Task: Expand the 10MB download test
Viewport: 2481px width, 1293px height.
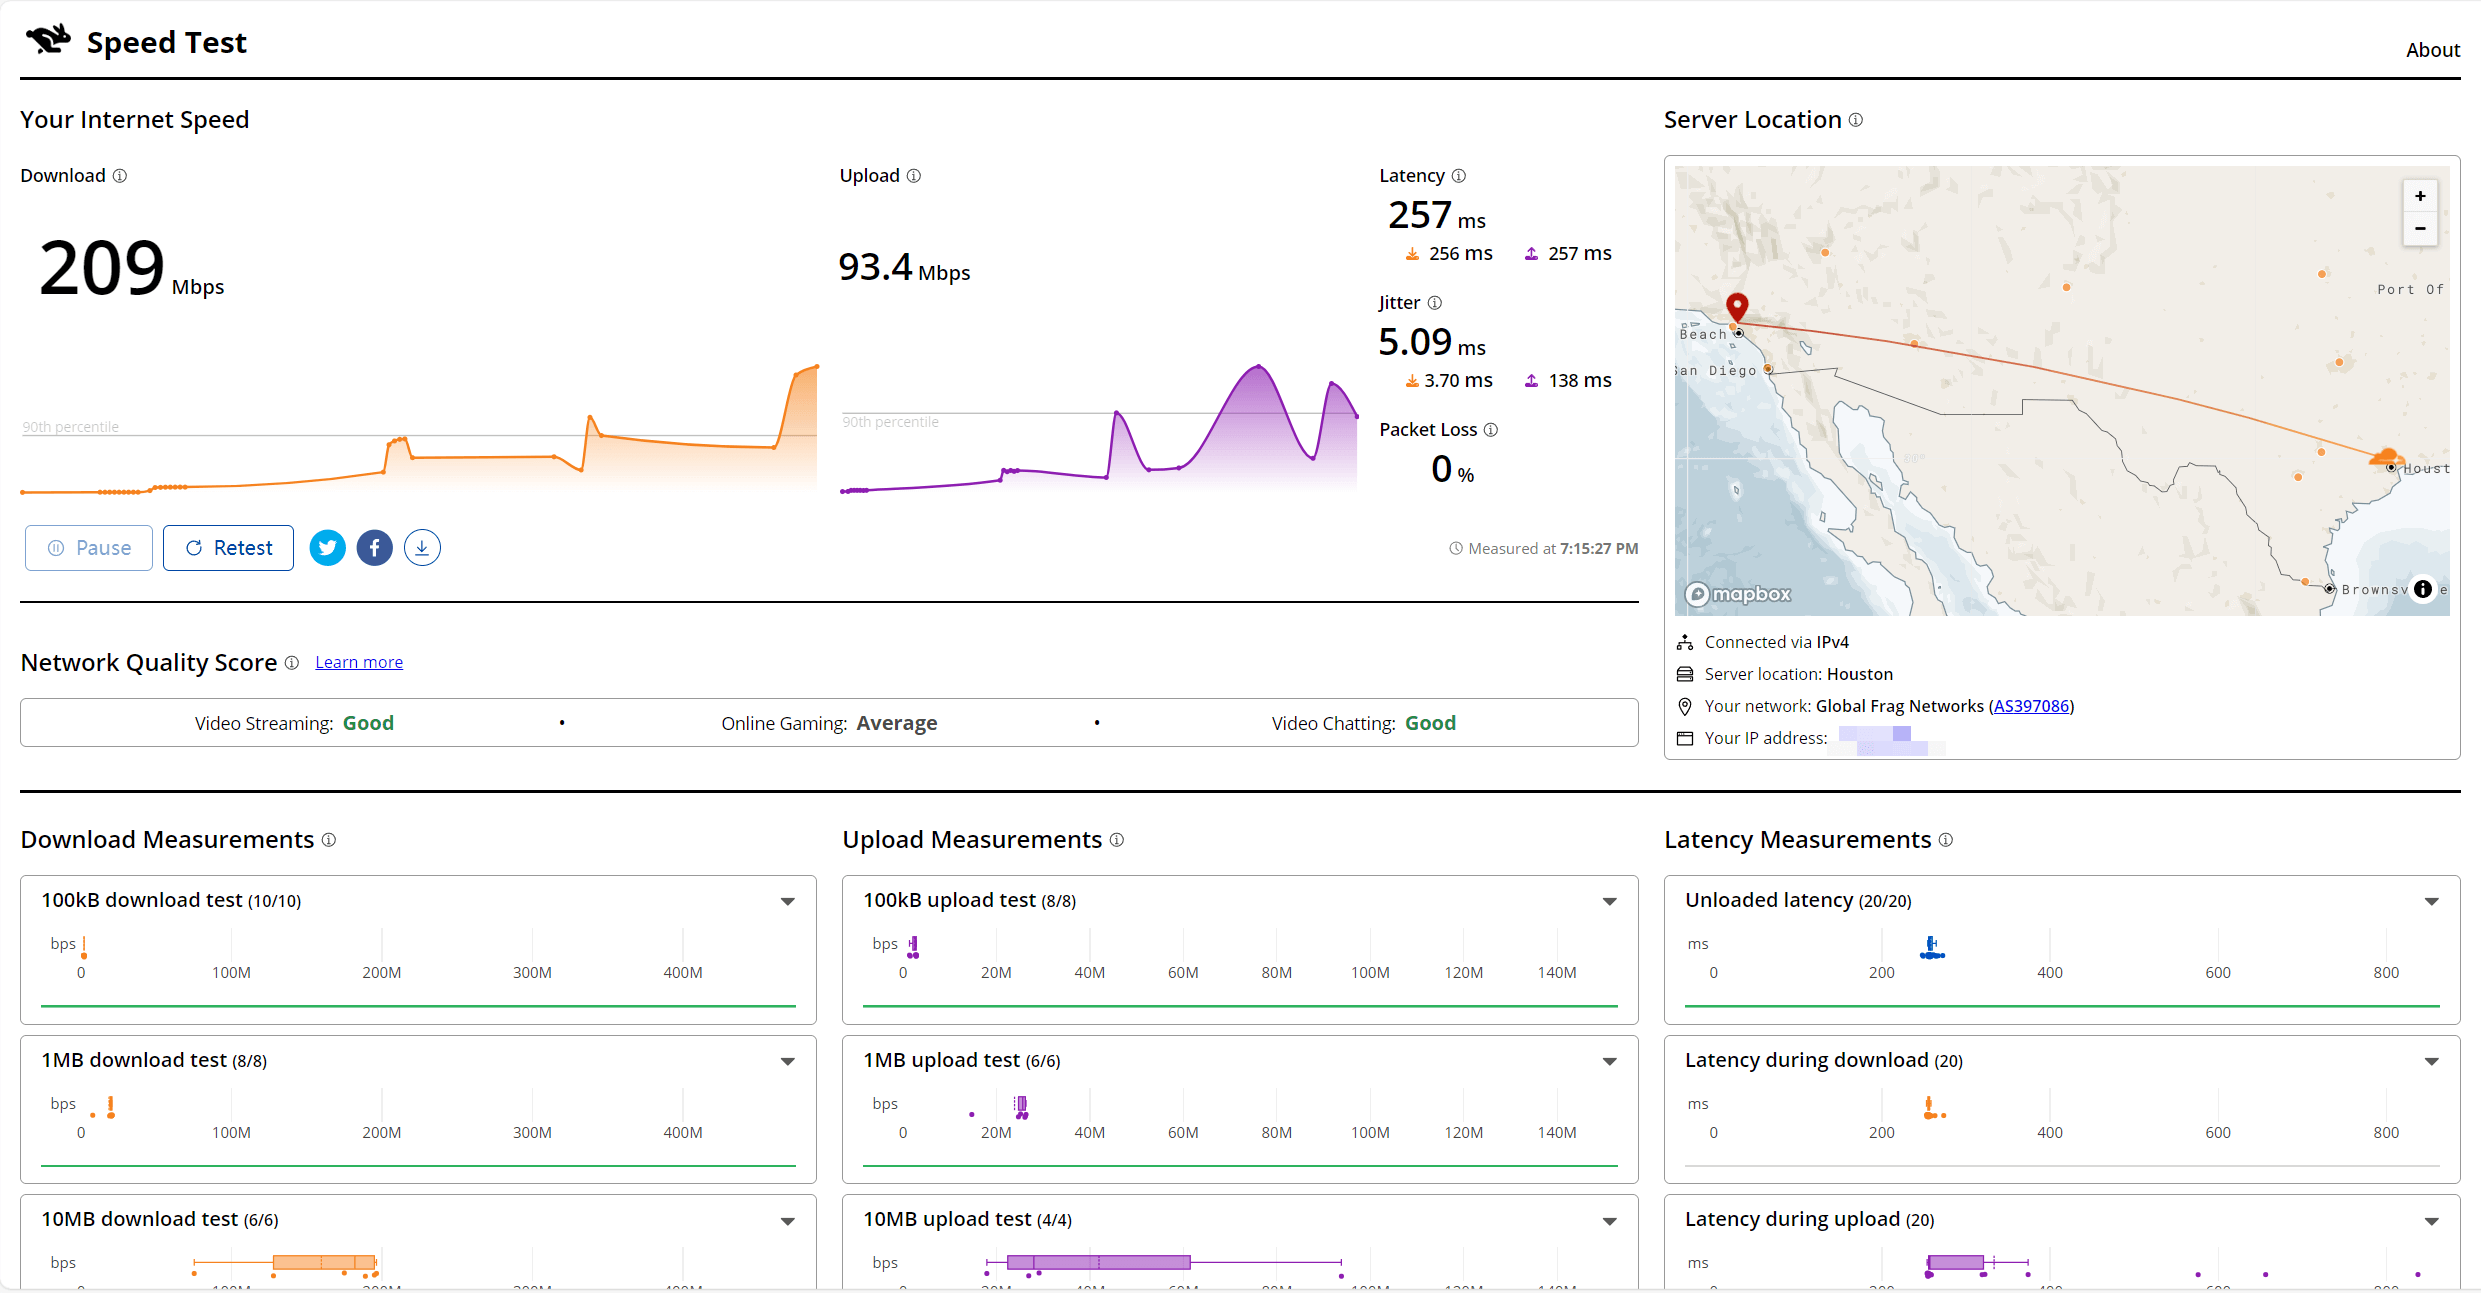Action: point(788,1222)
